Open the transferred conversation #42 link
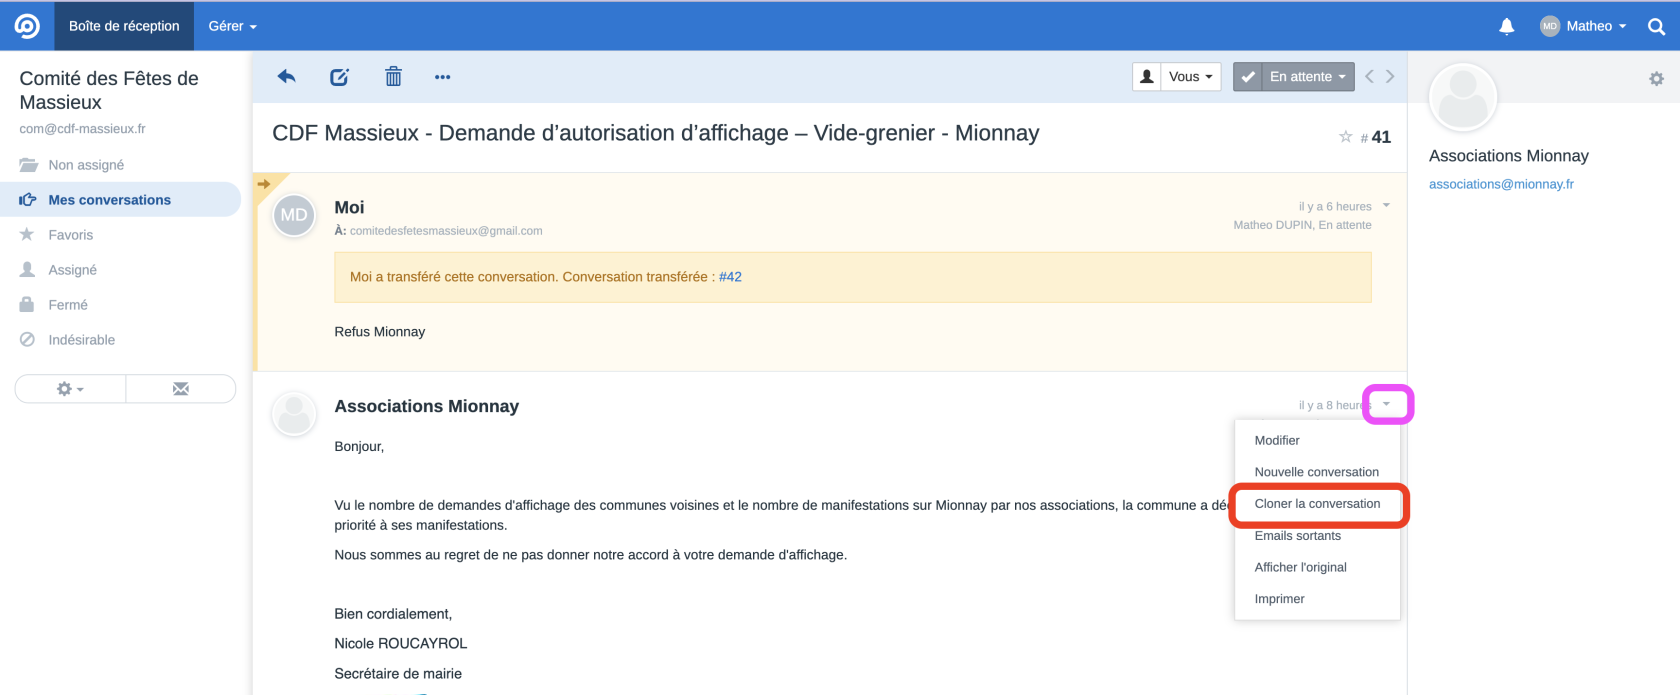This screenshot has height=695, width=1680. (730, 277)
